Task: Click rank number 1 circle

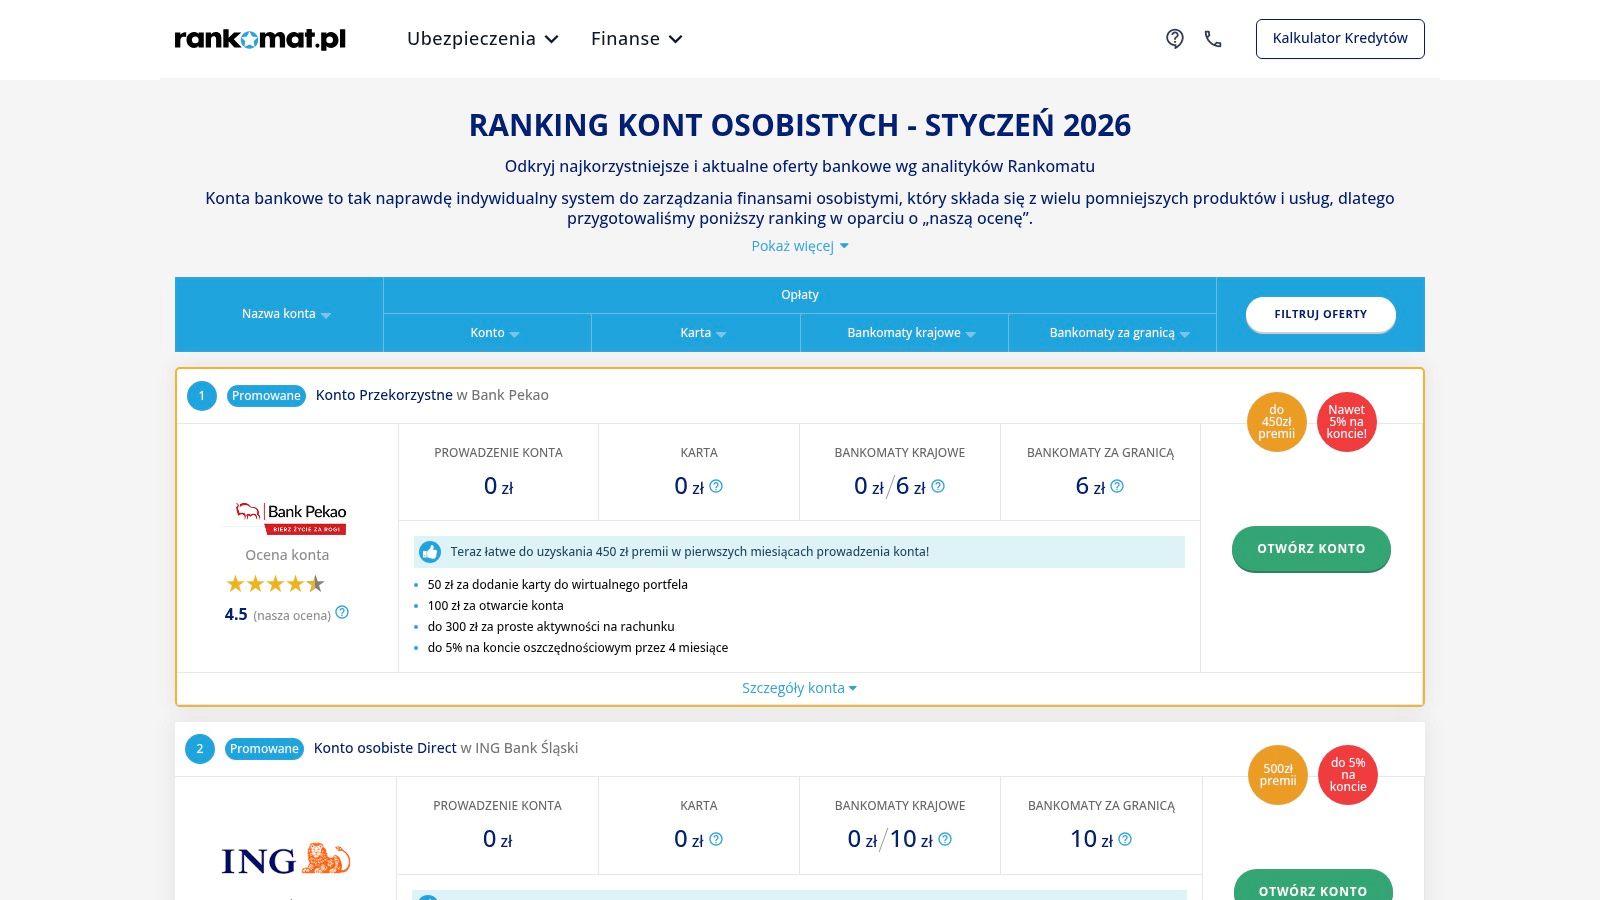Action: click(202, 396)
